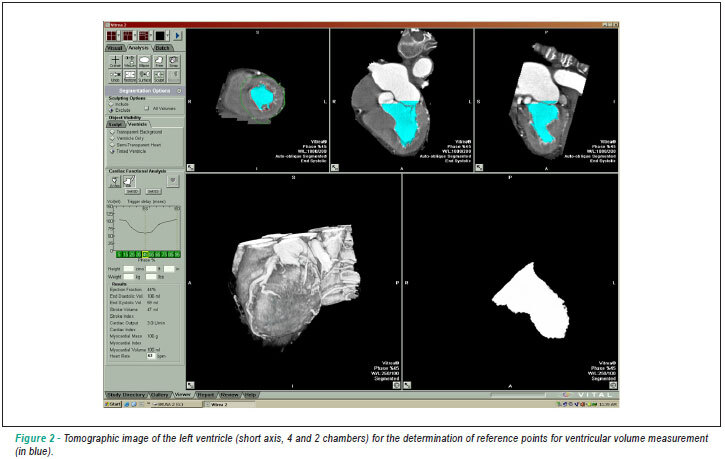
Task: Select Transparent Background radio option
Action: point(112,132)
